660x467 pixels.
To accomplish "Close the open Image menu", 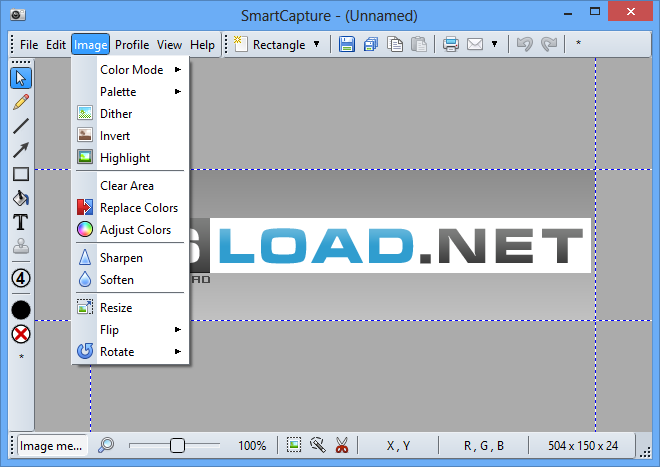I will pos(90,45).
